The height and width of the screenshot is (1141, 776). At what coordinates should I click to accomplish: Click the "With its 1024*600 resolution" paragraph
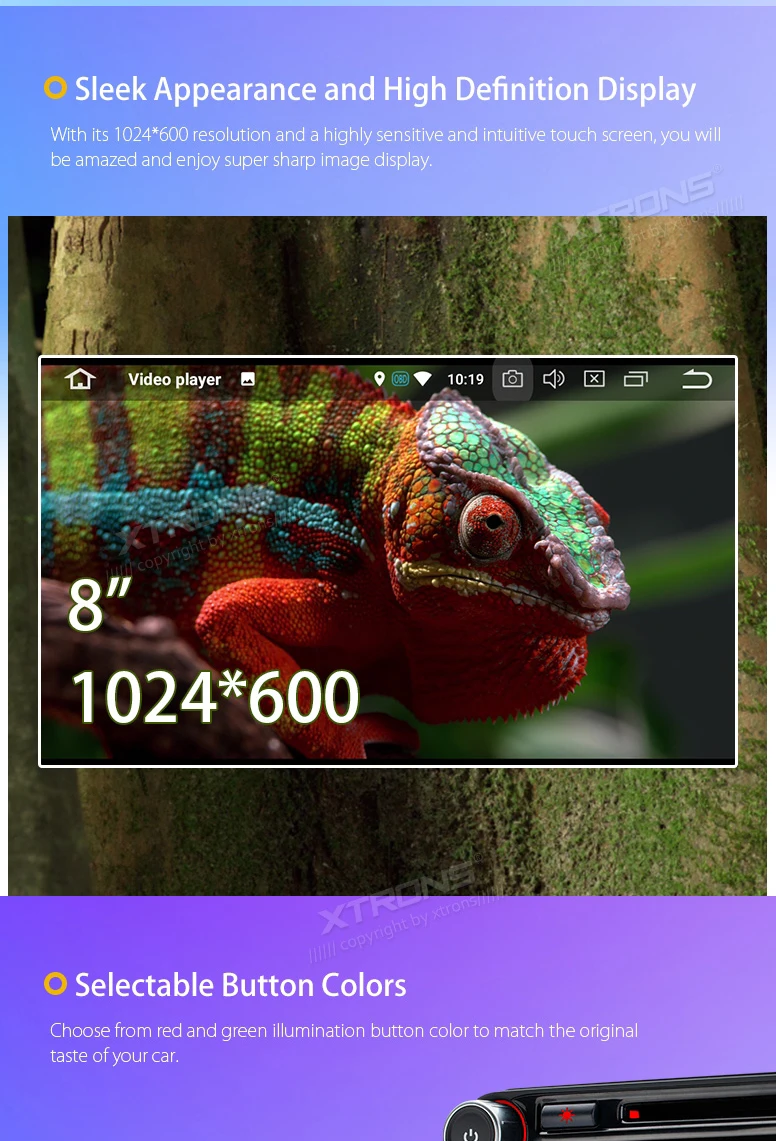tap(385, 147)
